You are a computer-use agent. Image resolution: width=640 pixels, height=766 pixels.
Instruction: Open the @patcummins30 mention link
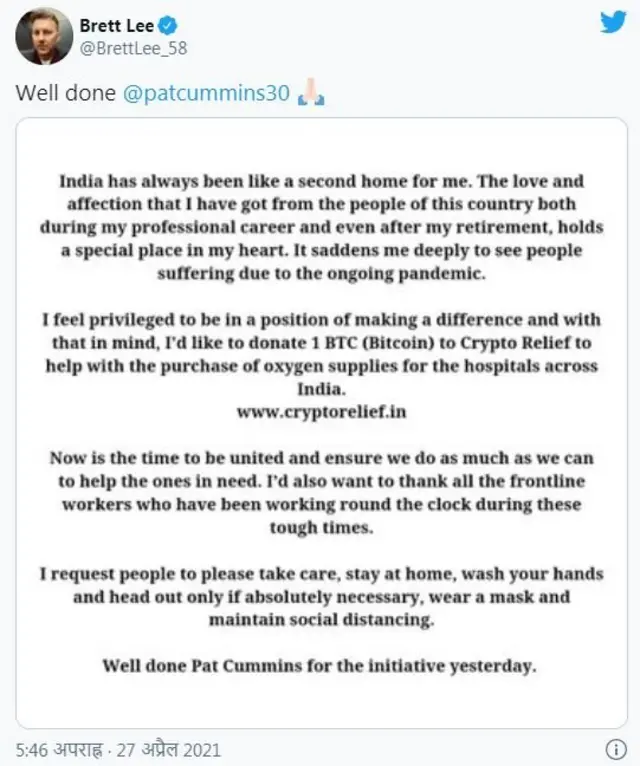click(x=206, y=92)
